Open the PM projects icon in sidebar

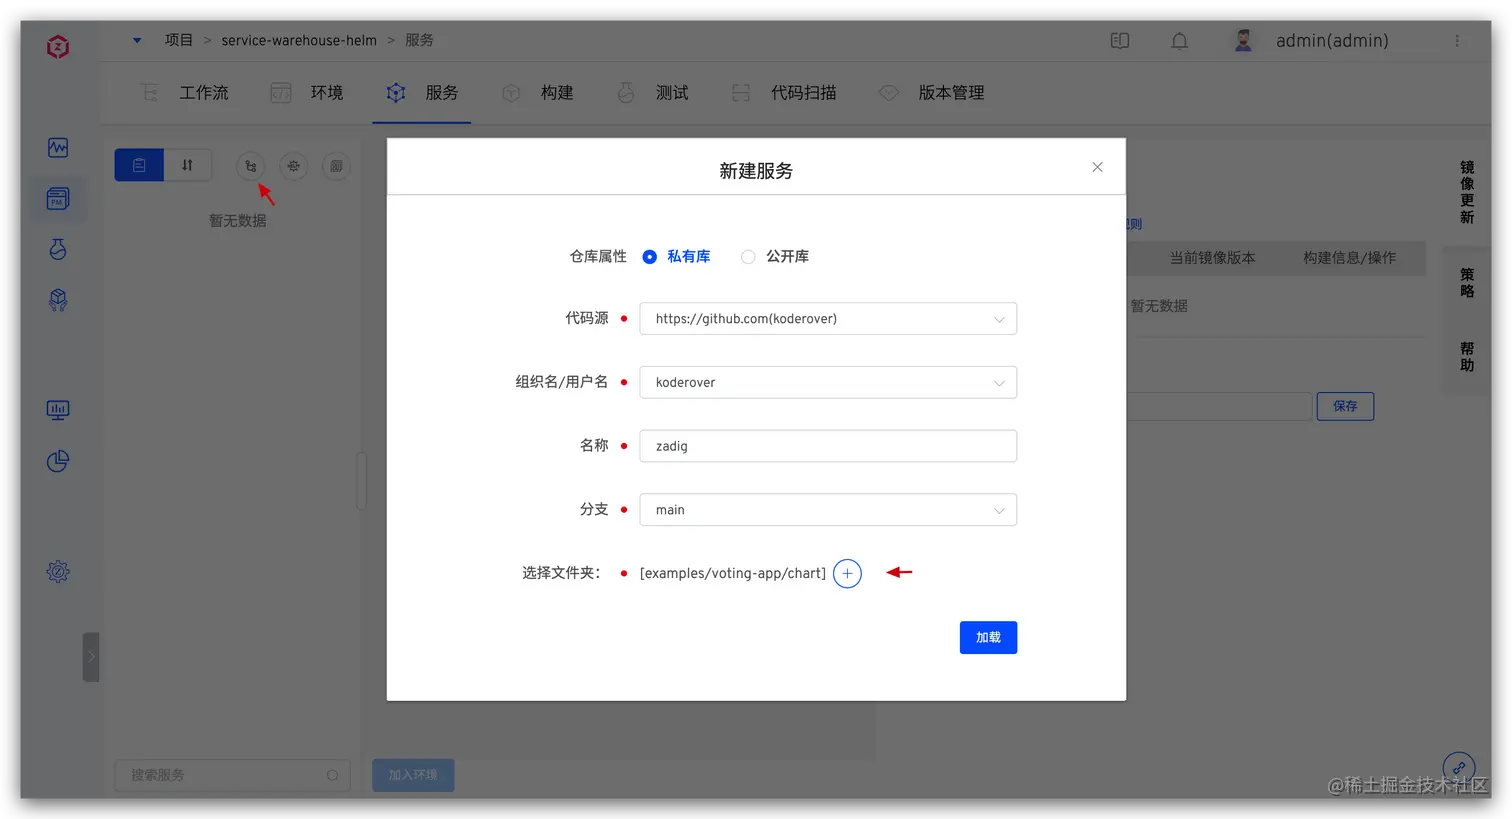pos(58,199)
